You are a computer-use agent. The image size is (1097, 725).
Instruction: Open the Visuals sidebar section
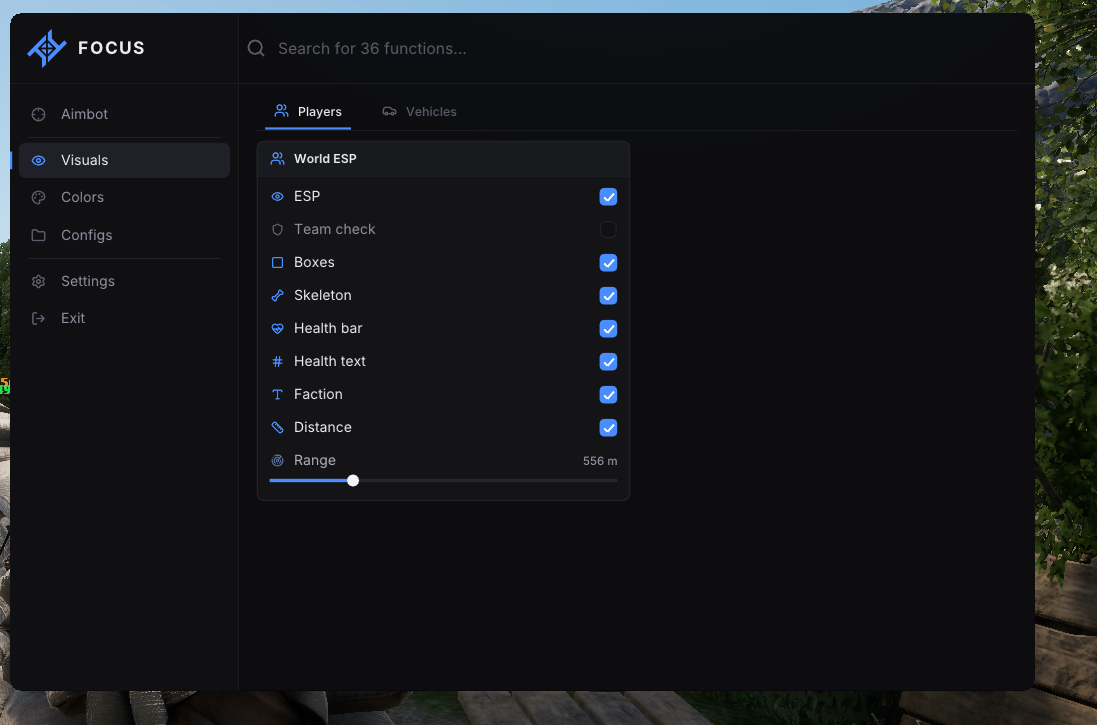click(x=125, y=160)
